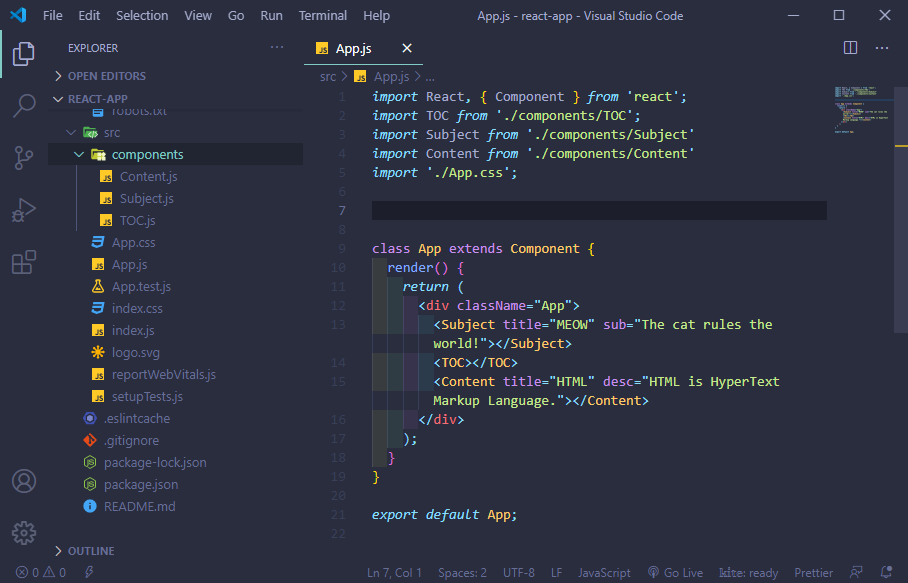Image resolution: width=908 pixels, height=583 pixels.
Task: Open the Run menu
Action: pos(272,16)
